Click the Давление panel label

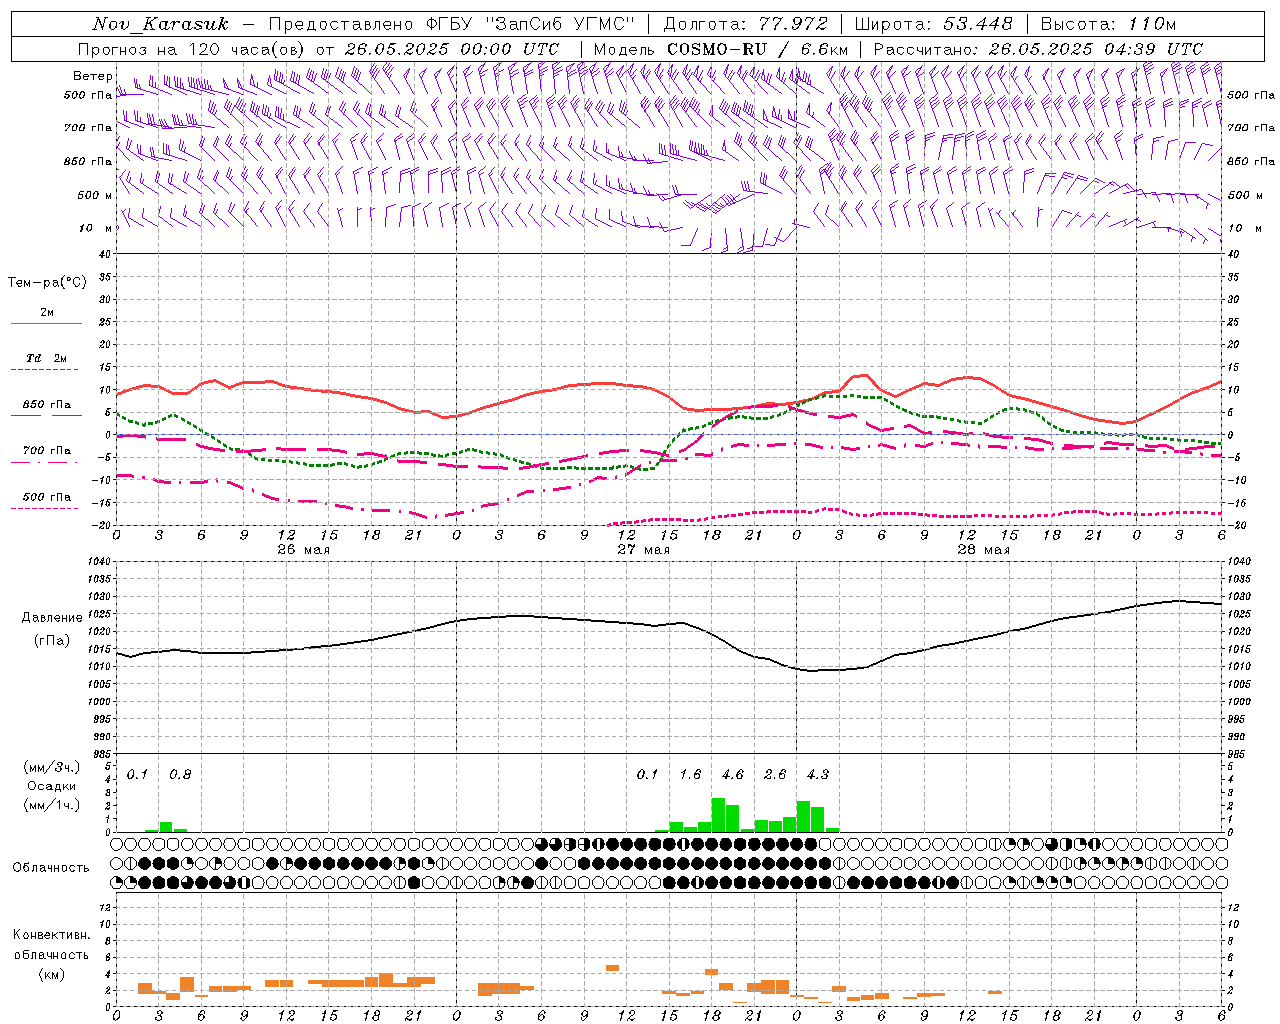52,618
